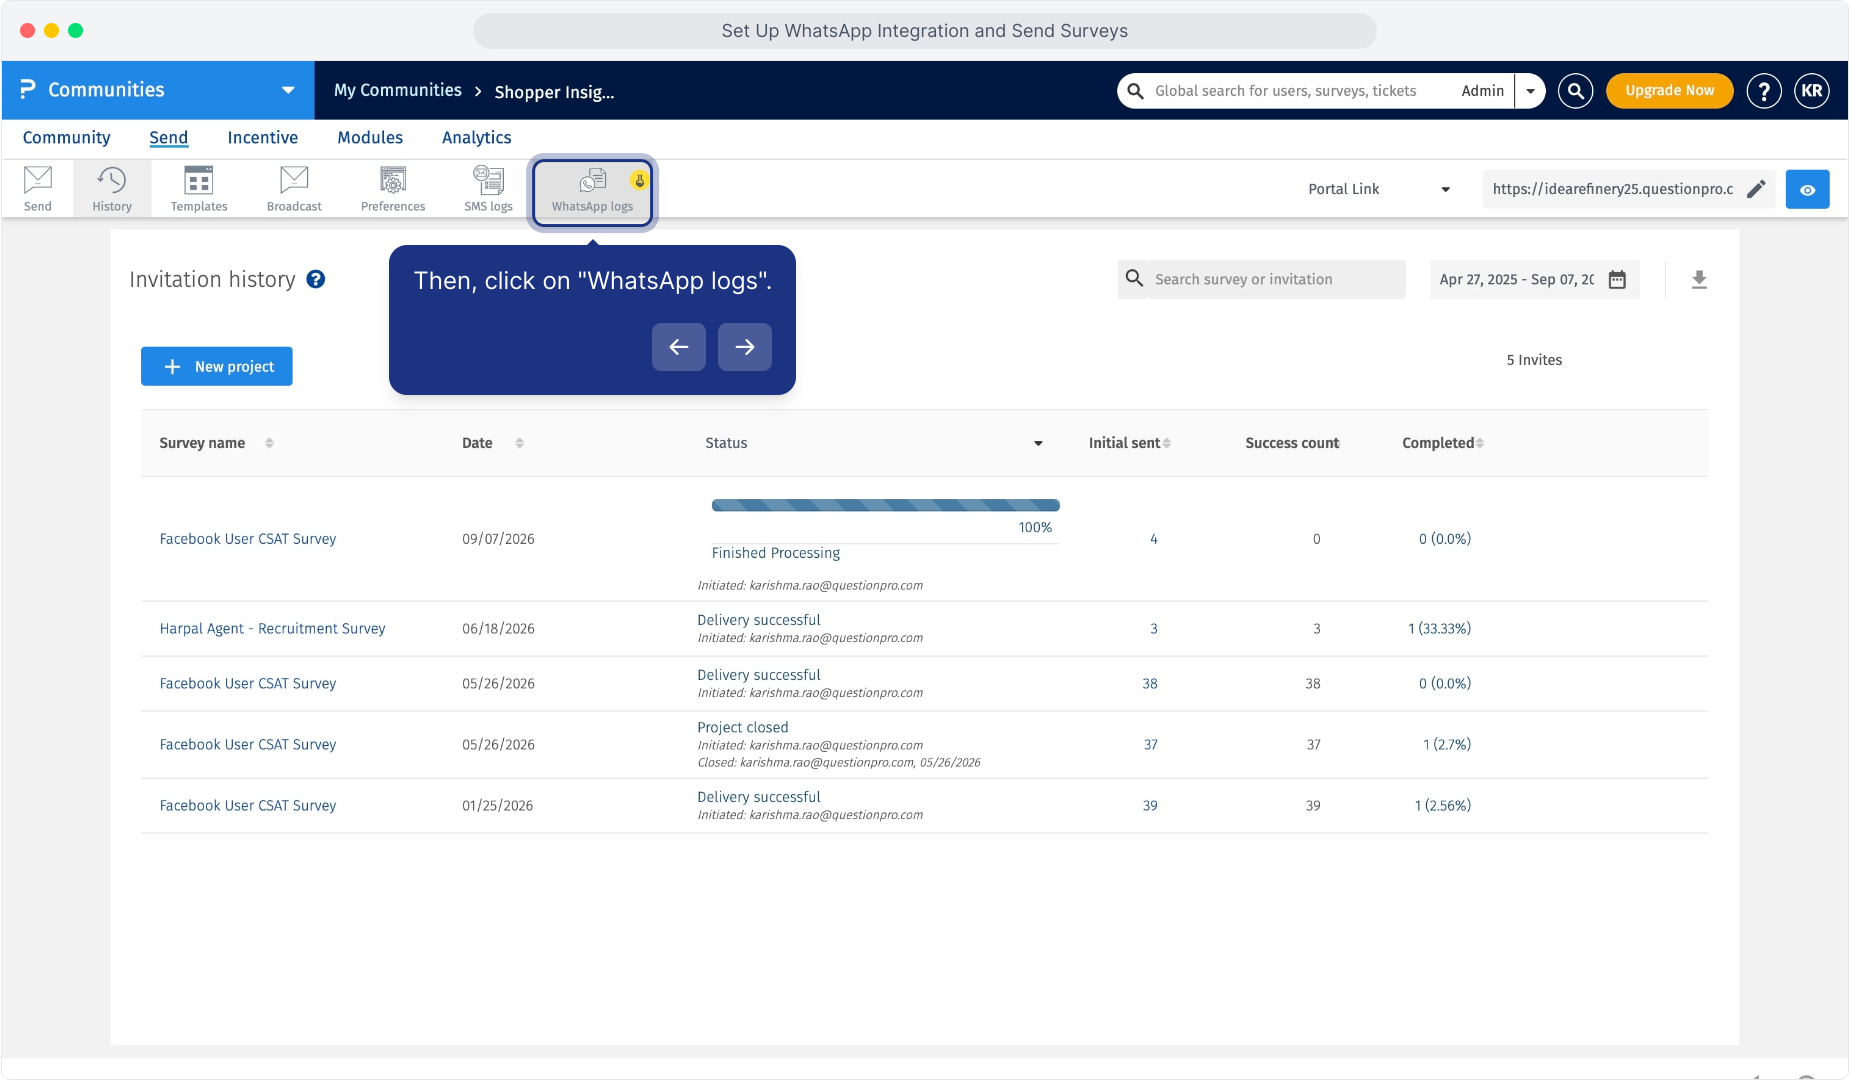Edit the portal link with pencil icon
This screenshot has width=1850, height=1080.
point(1756,189)
